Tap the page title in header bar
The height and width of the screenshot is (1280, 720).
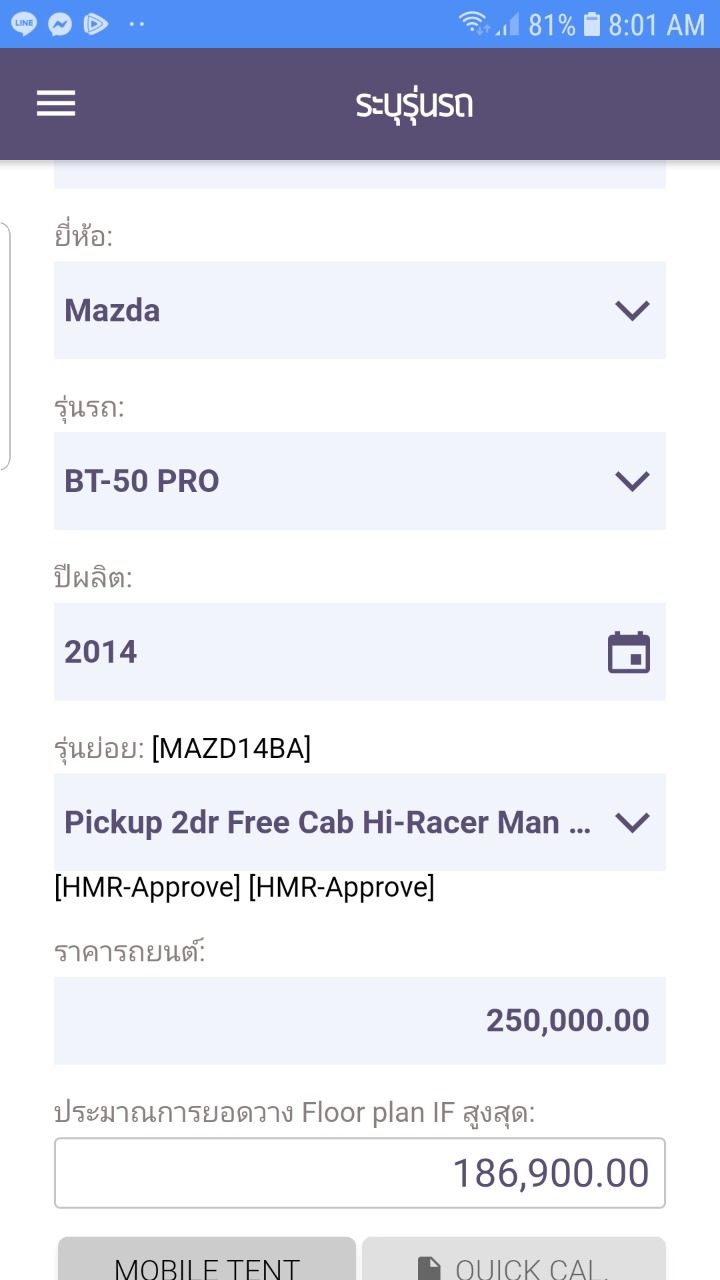click(414, 104)
